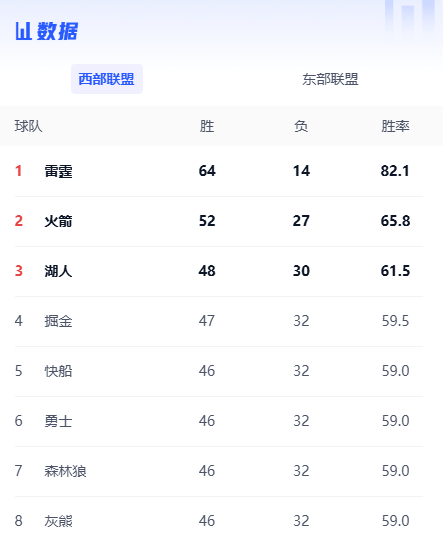The height and width of the screenshot is (545, 443).
Task: Click the 掘金 team name
Action: tap(58, 321)
